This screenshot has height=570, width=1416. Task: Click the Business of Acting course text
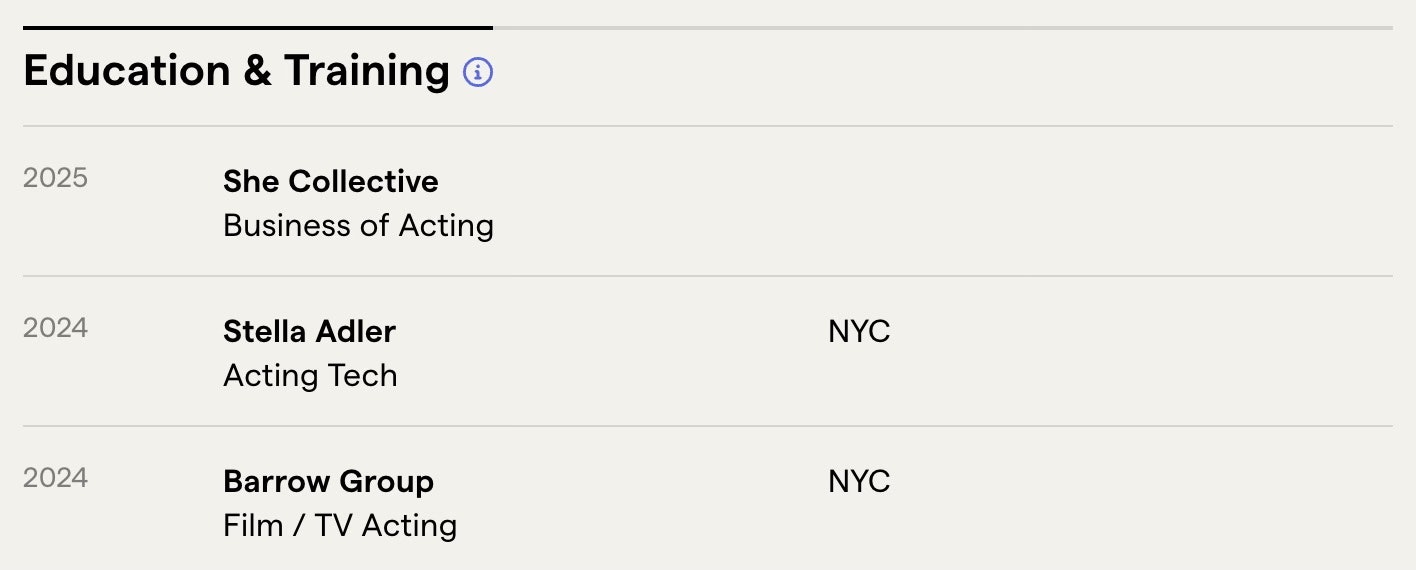358,226
